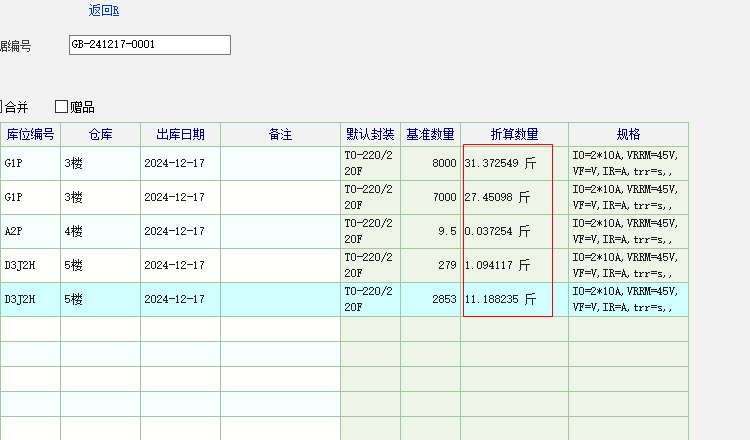
Task: Select the 备注 column header
Action: pos(280,134)
